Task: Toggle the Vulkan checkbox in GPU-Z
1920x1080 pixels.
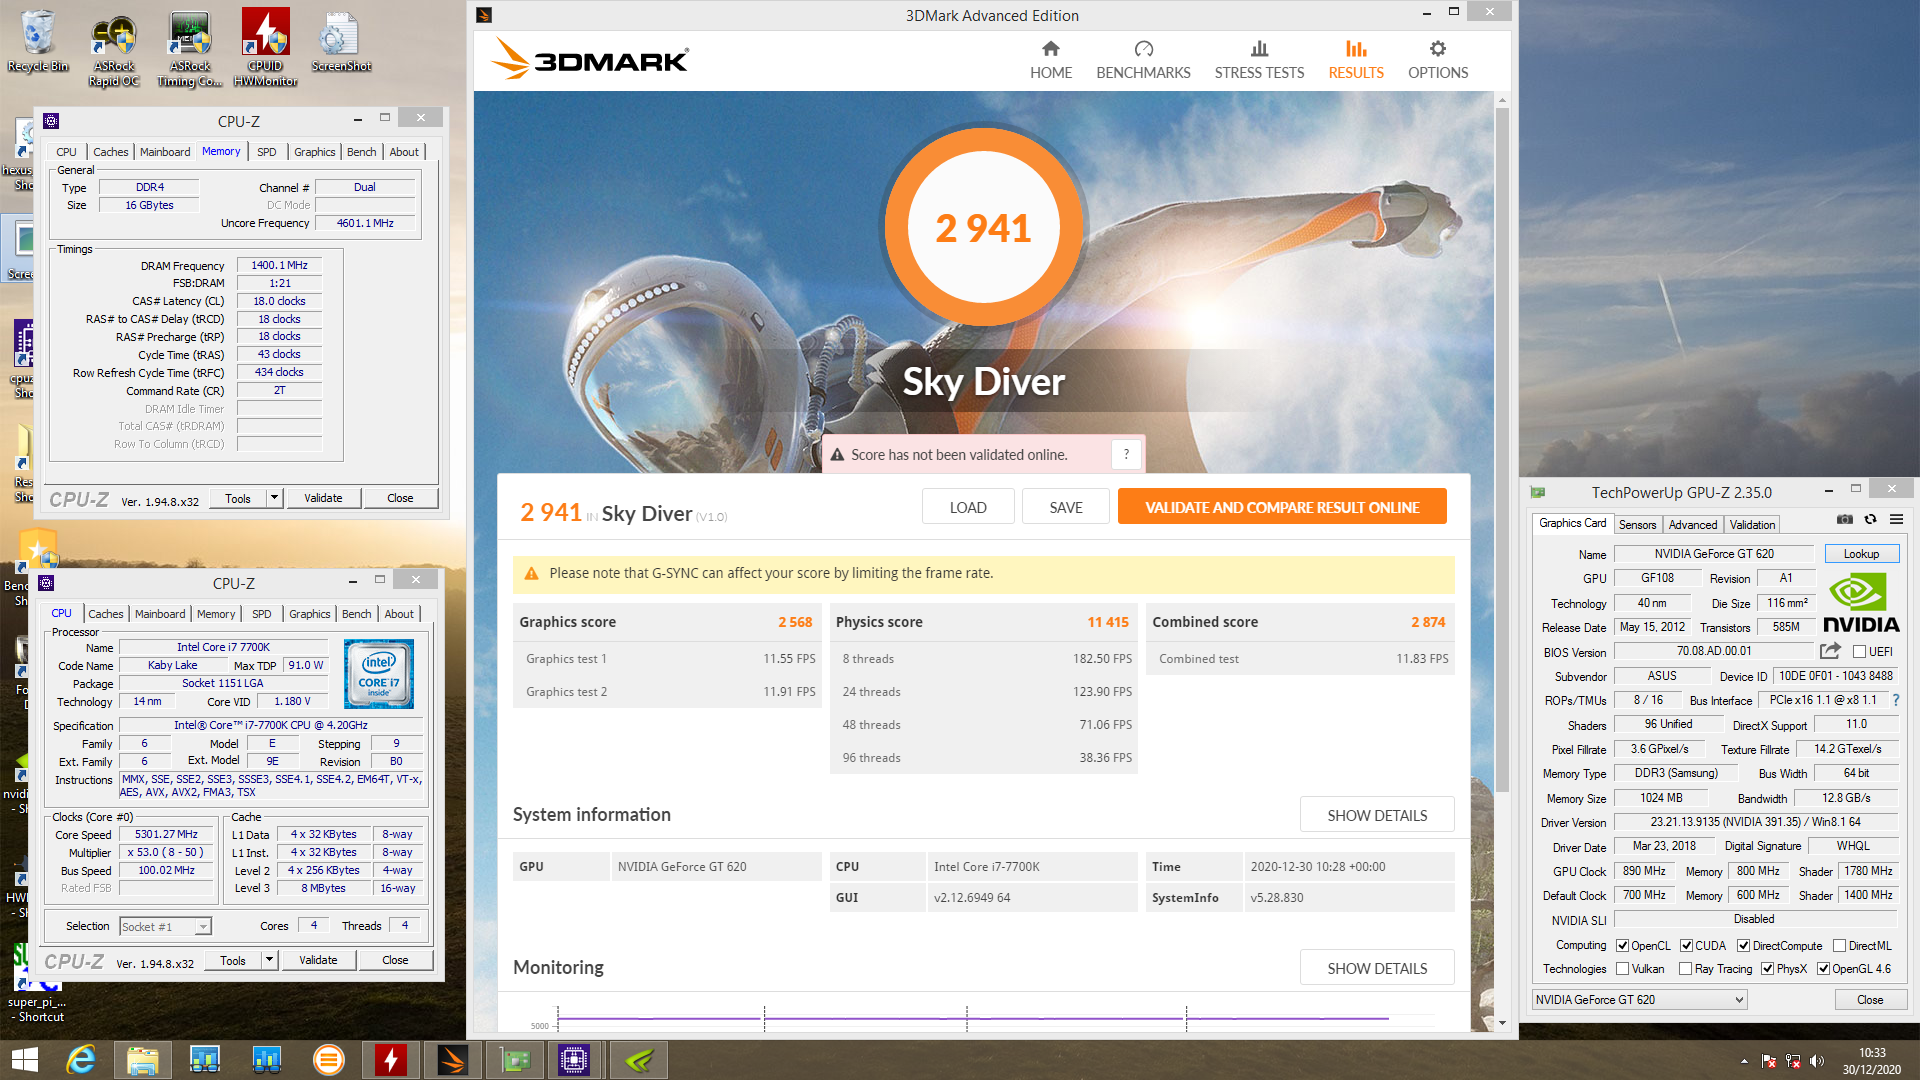Action: [x=1623, y=969]
